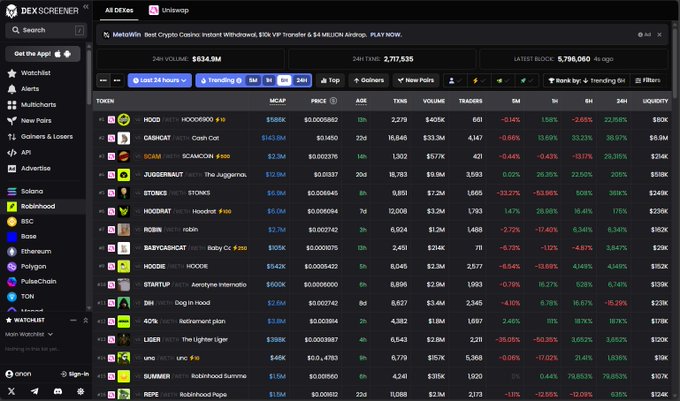
Task: Open New Pairs sprout icon in sidebar
Action: [12, 121]
